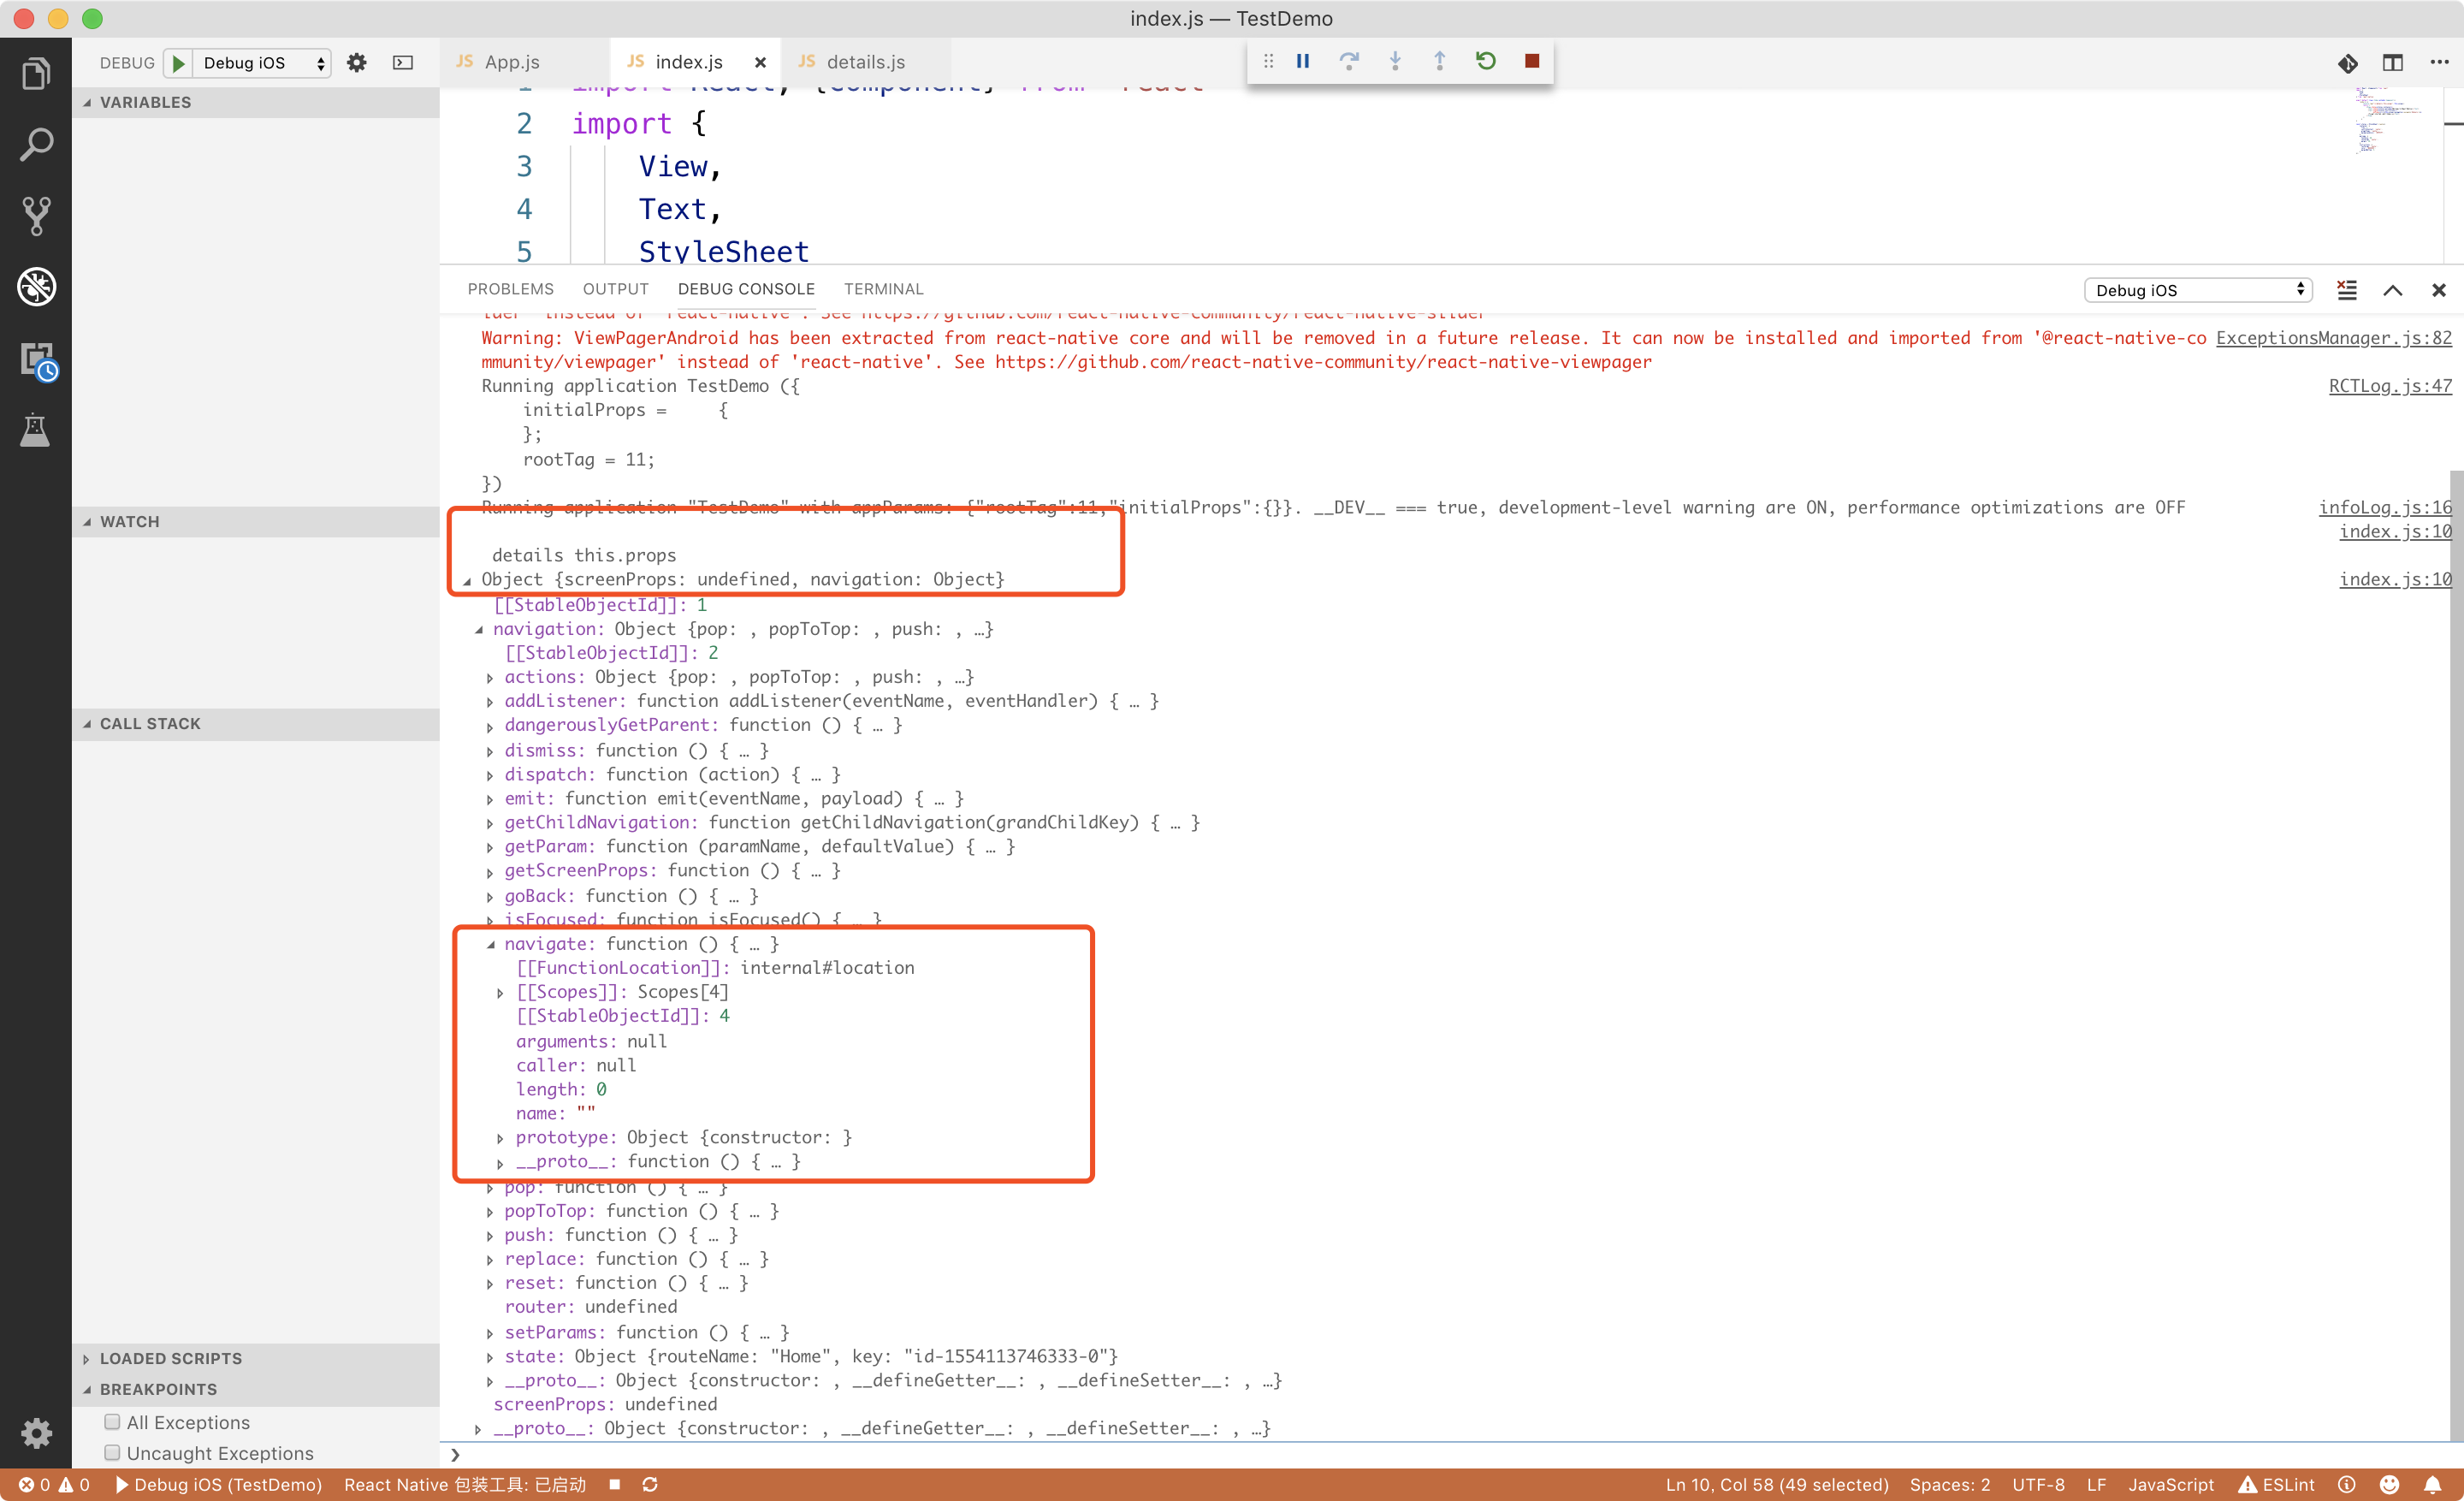
Task: Collapse the BREAKPOINTS section
Action: pos(256,1390)
